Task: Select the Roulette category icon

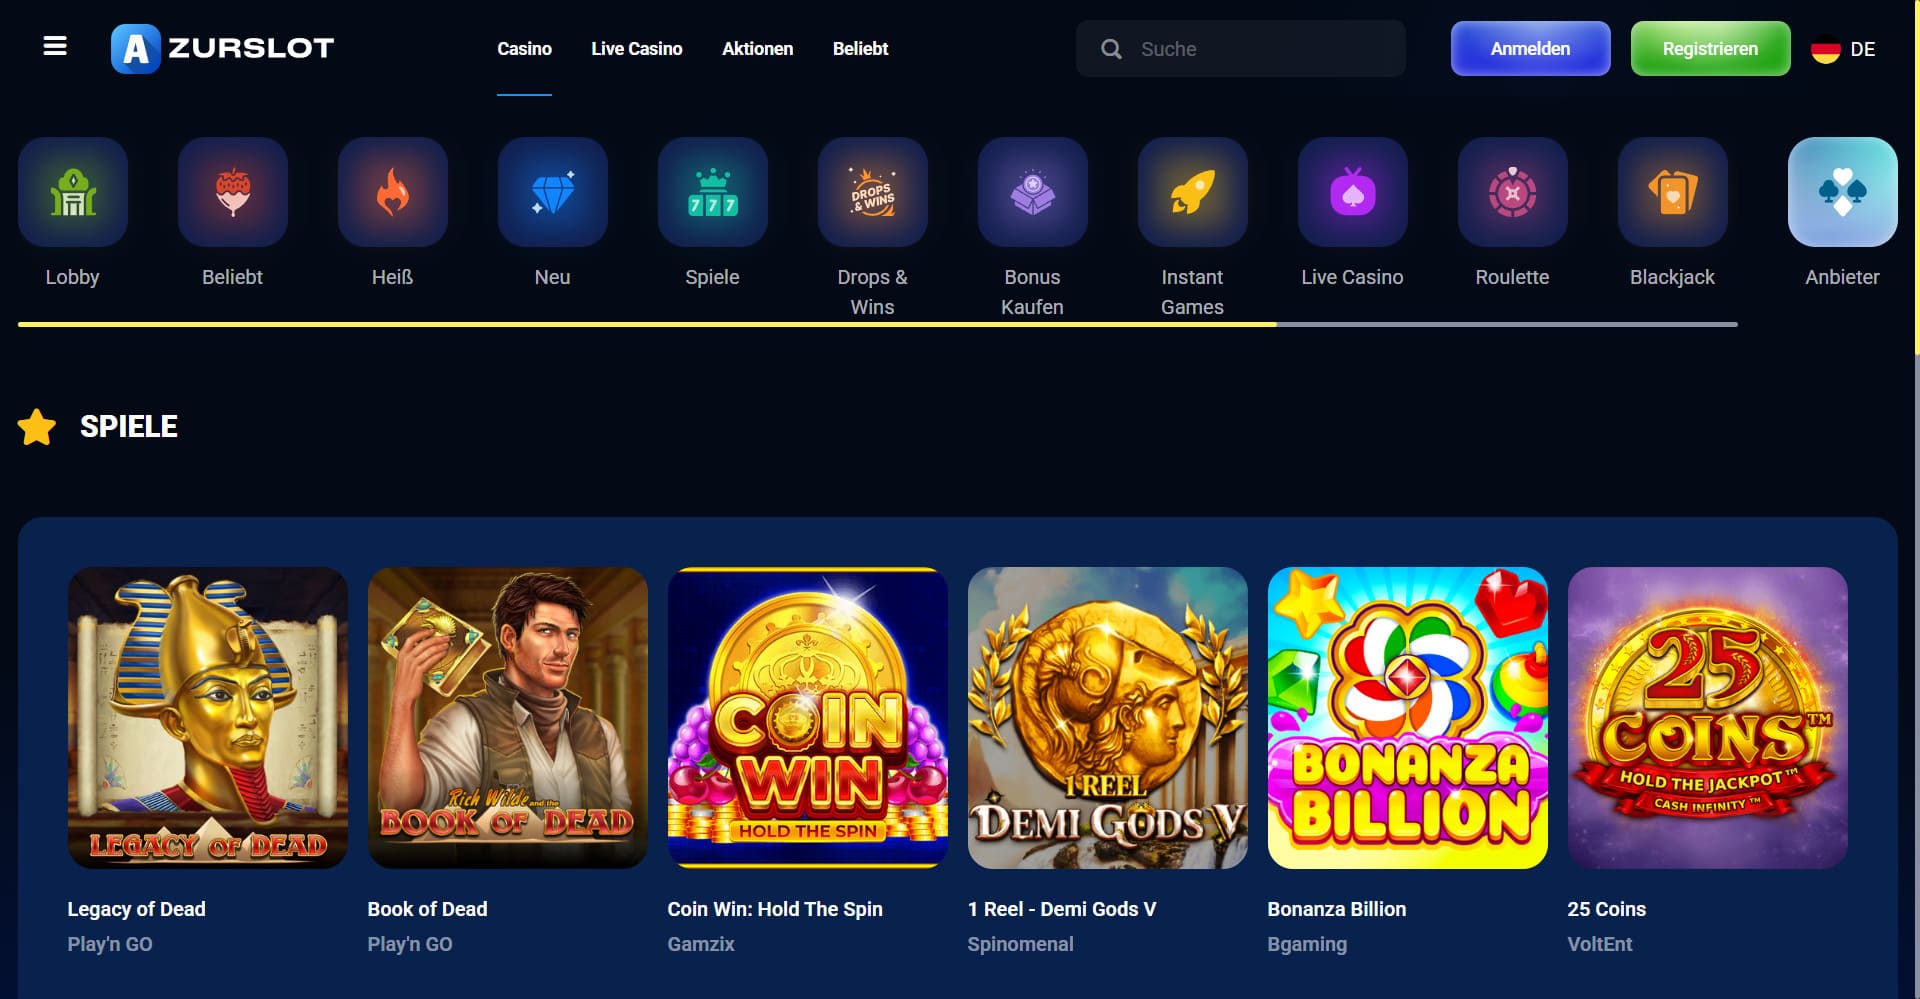Action: point(1513,192)
